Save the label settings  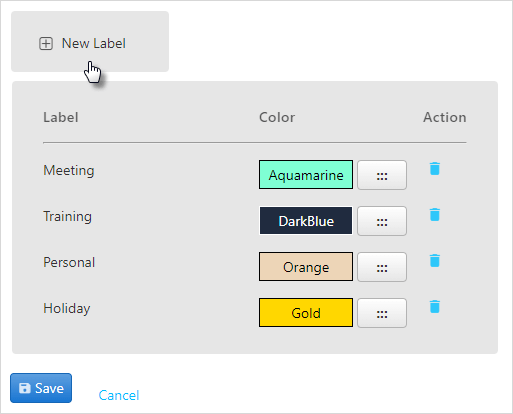[41, 388]
